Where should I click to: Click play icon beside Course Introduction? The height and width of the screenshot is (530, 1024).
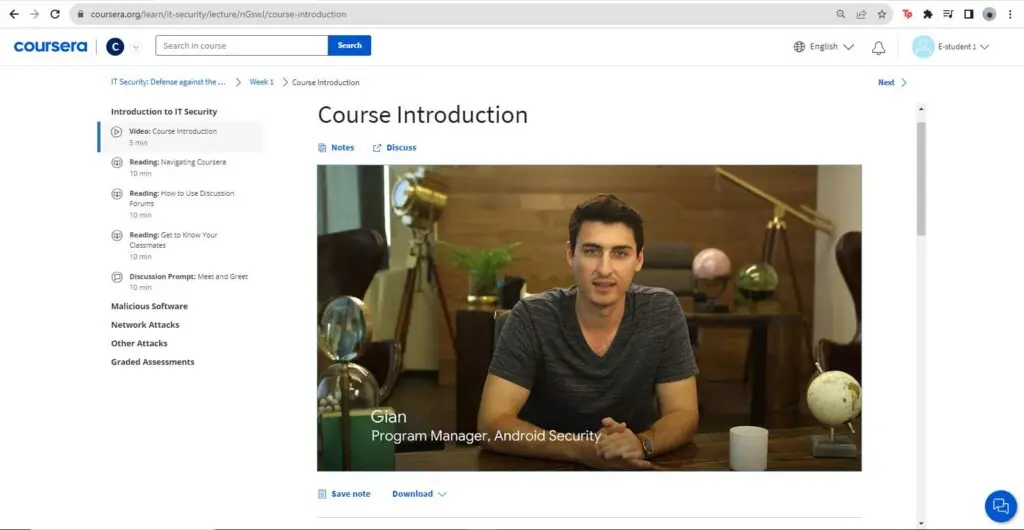pyautogui.click(x=116, y=132)
